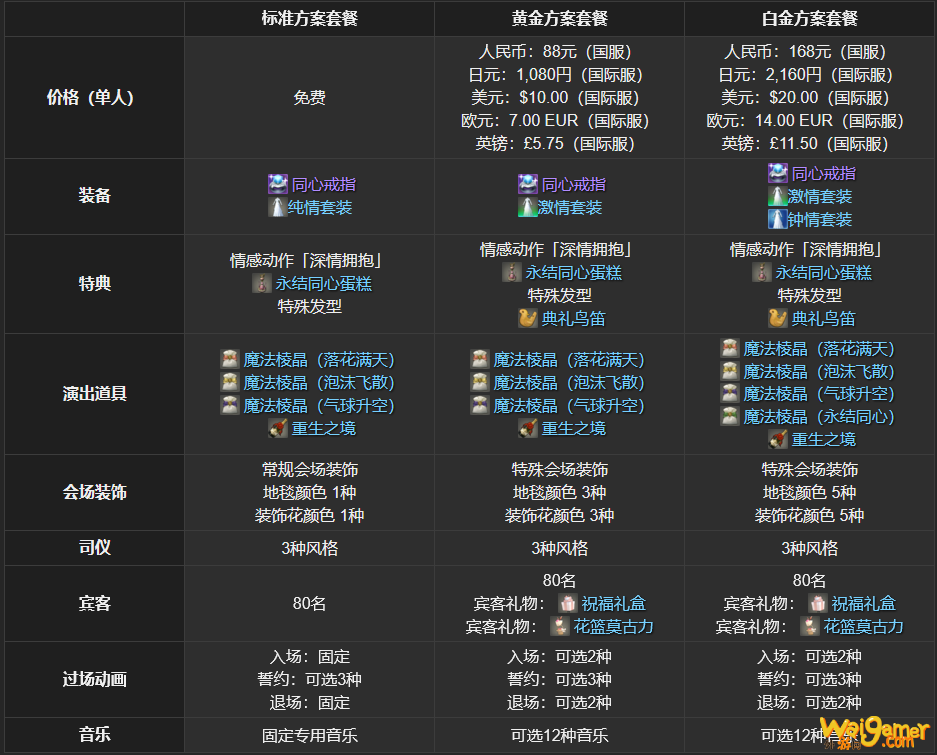Open 祝福礼盒 link in 黄金方案套餐 column
This screenshot has width=937, height=755.
(x=614, y=603)
